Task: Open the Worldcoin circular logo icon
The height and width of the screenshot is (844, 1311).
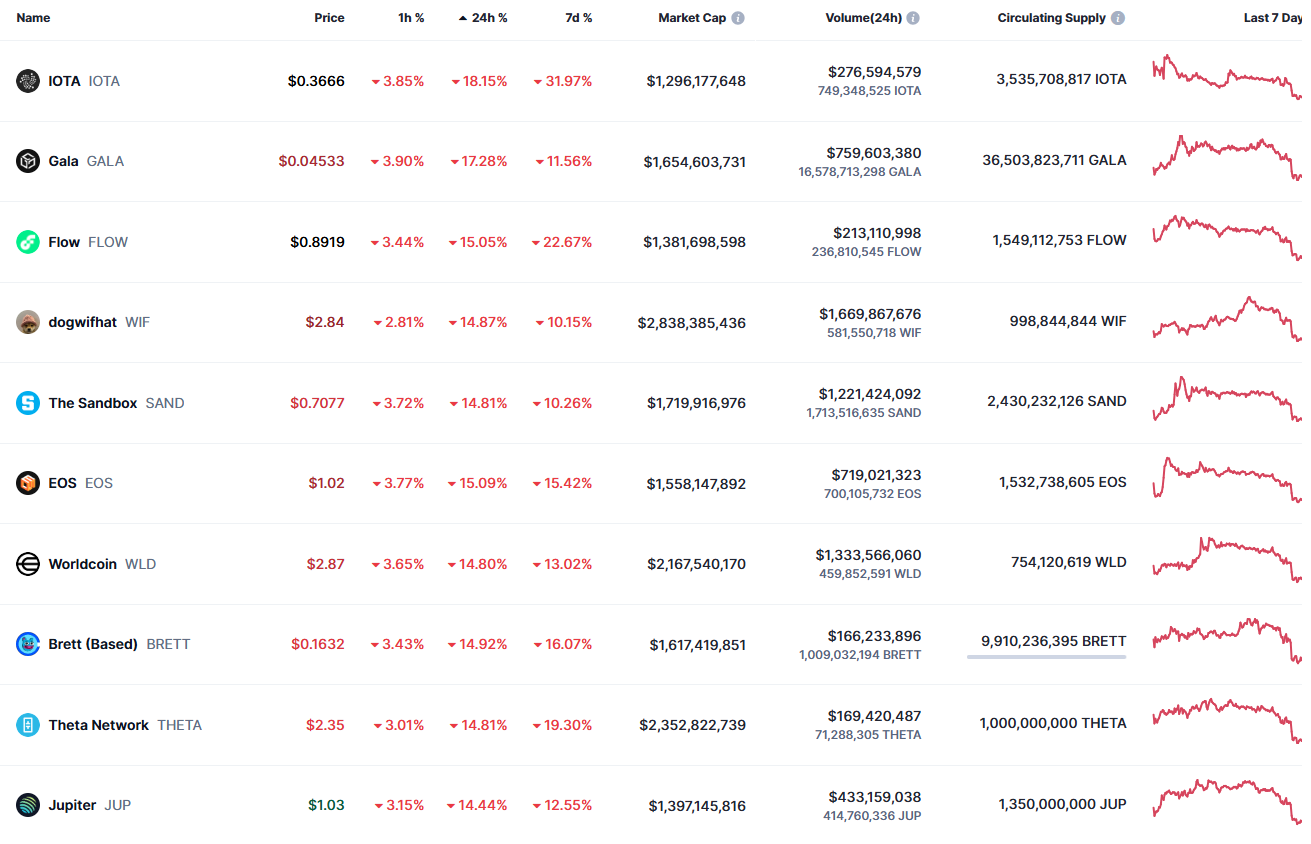Action: [x=28, y=564]
